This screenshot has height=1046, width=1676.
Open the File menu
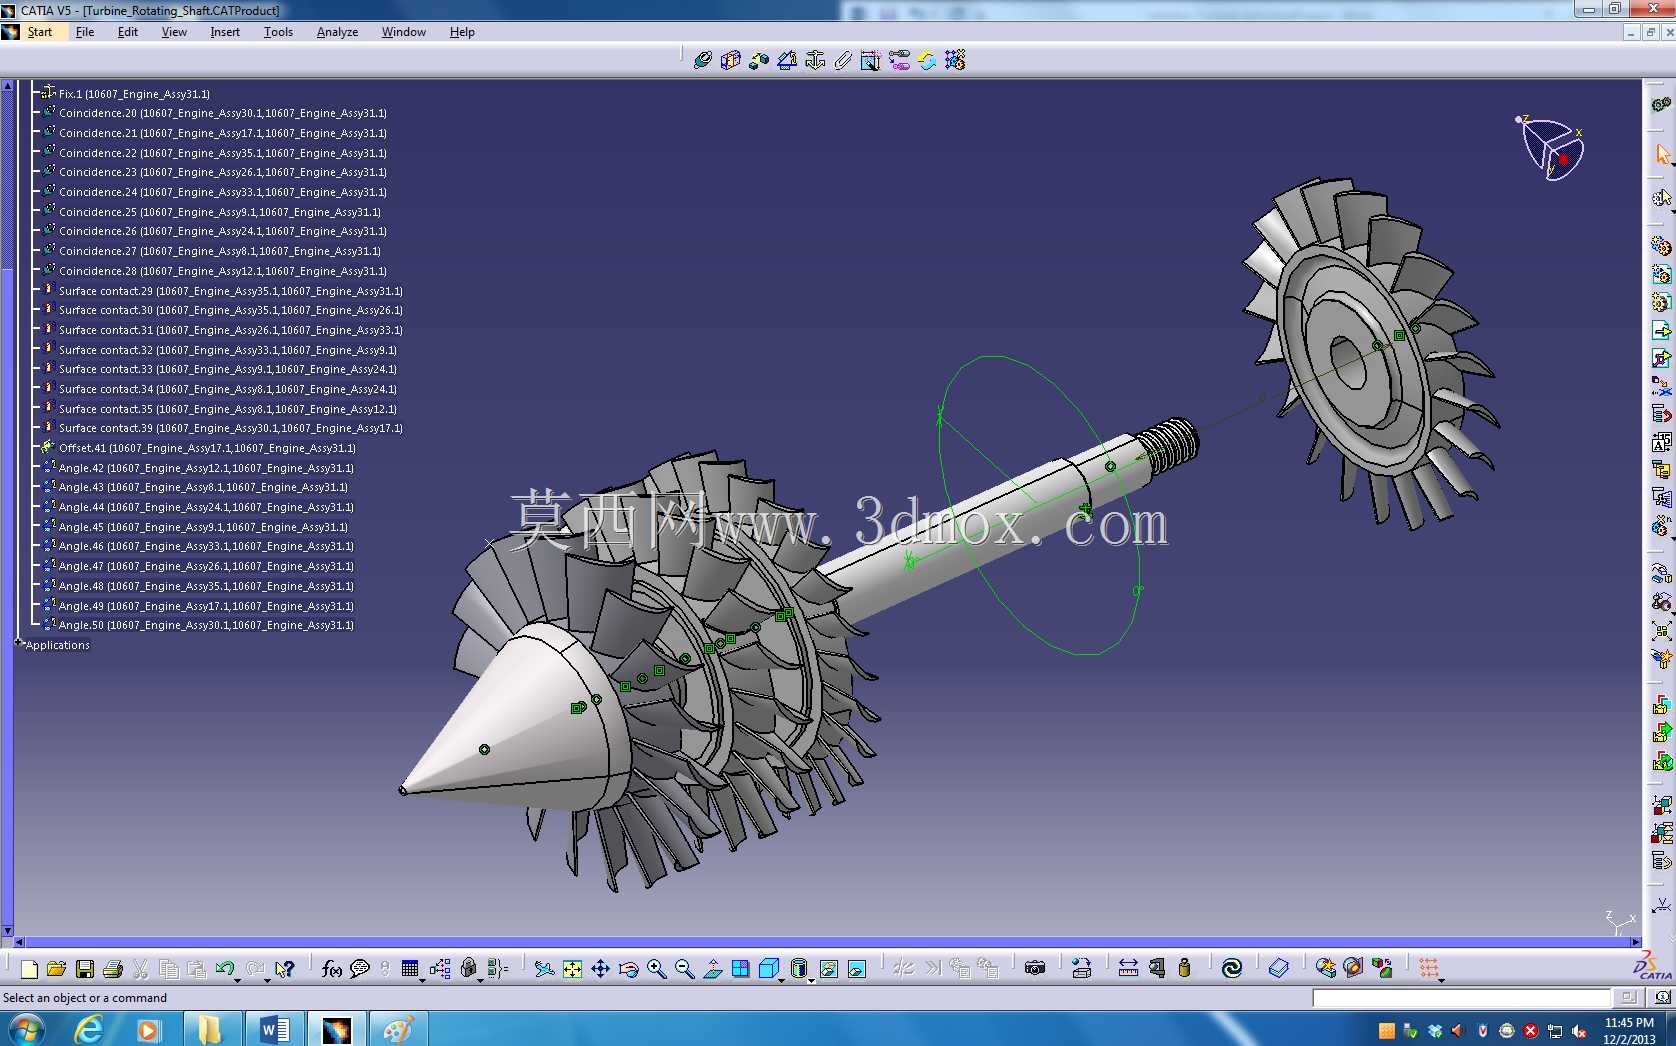(x=85, y=32)
